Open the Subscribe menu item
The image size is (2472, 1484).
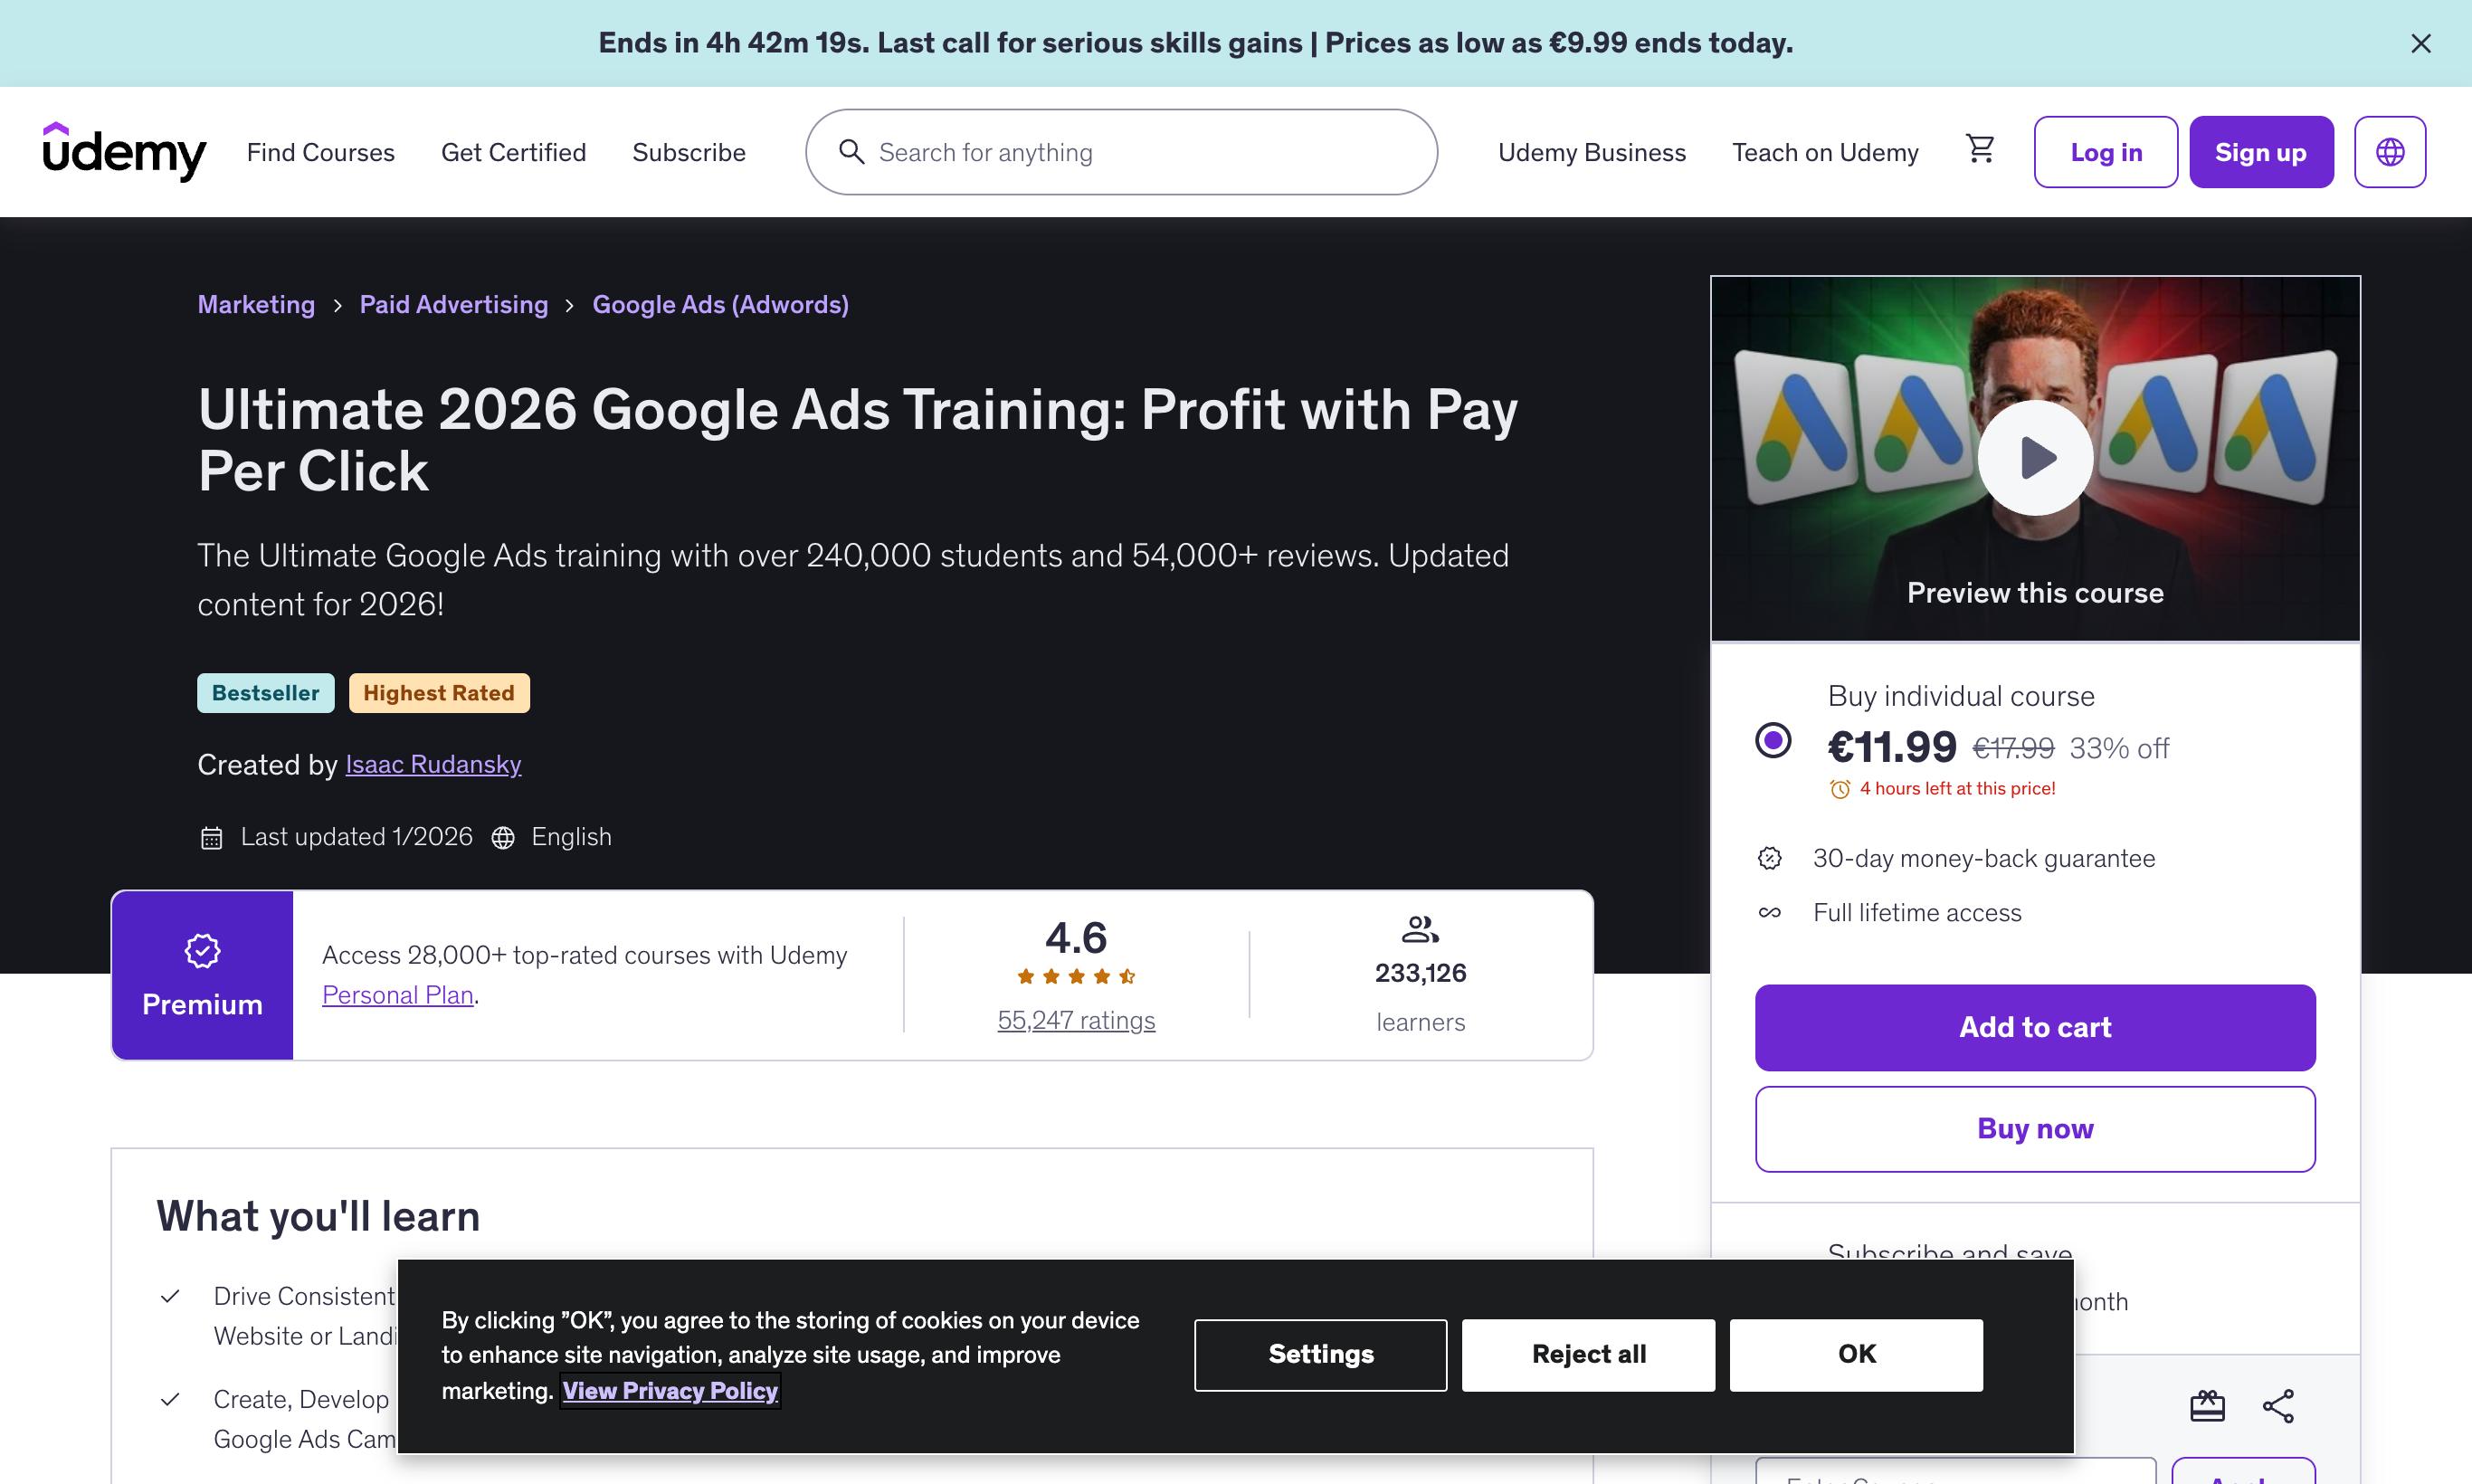point(689,152)
